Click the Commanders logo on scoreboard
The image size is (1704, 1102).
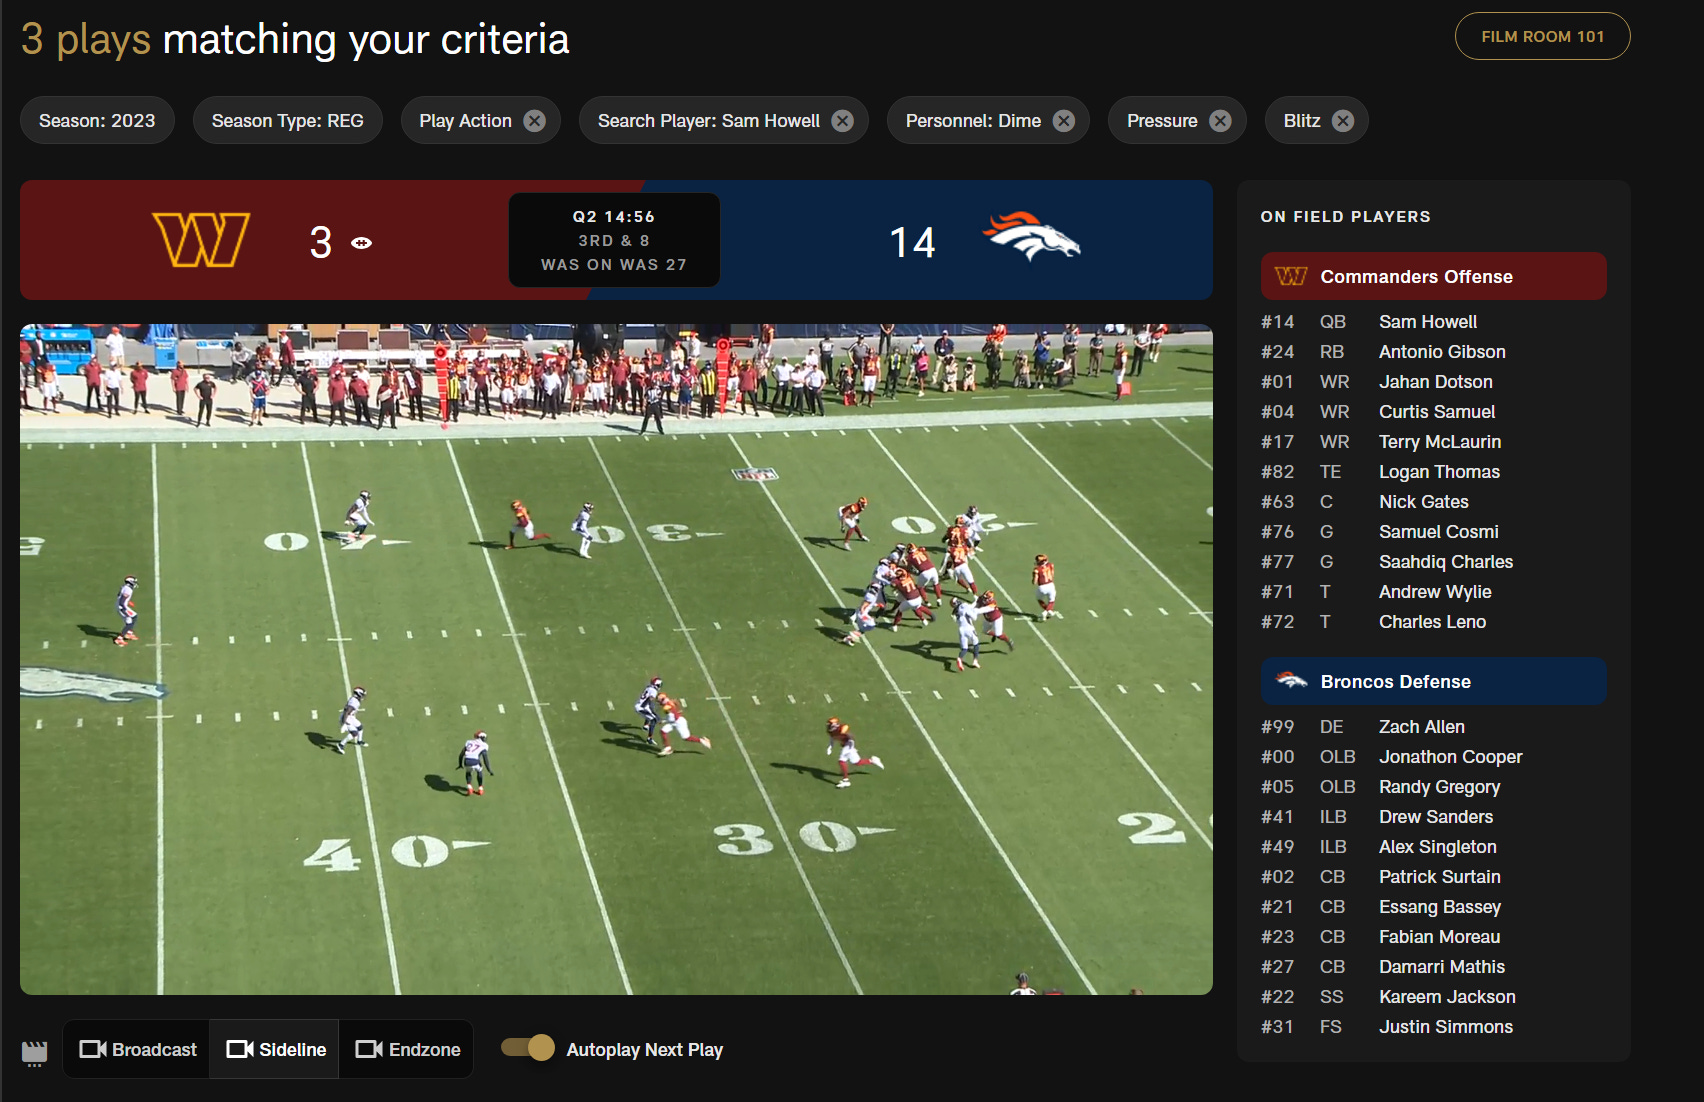point(201,240)
